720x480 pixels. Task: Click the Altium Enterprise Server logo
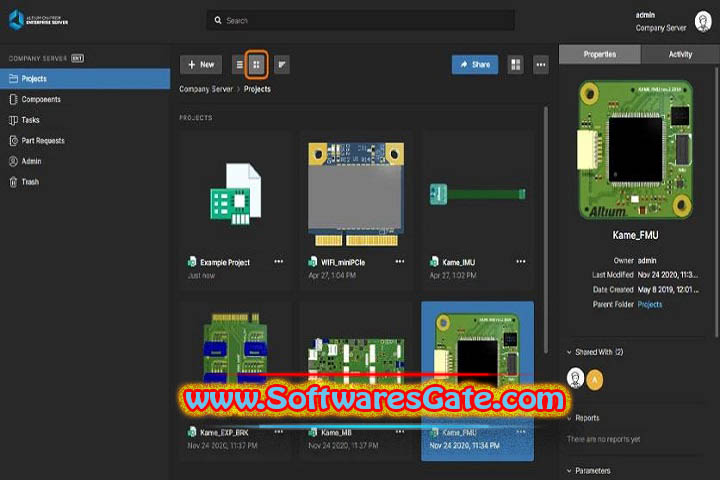39,20
